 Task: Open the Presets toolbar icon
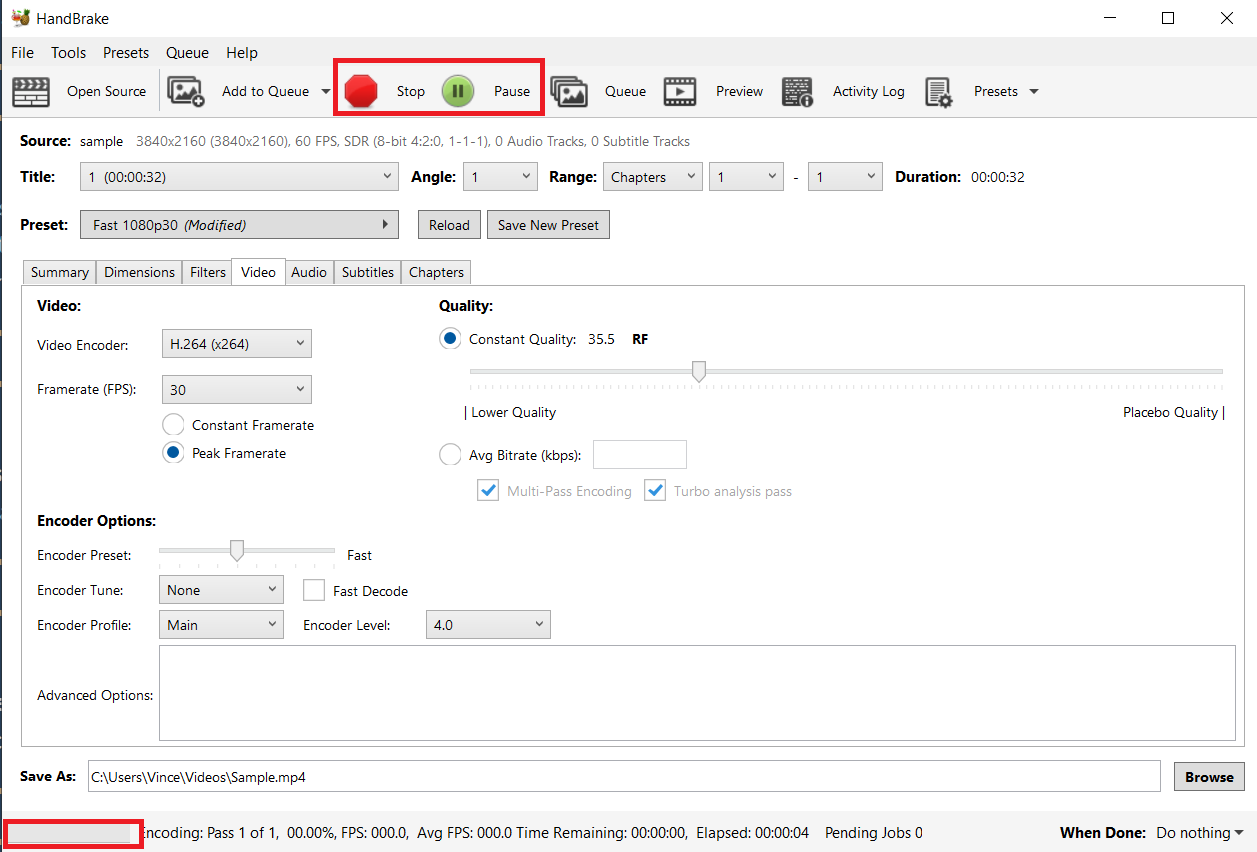click(x=939, y=91)
